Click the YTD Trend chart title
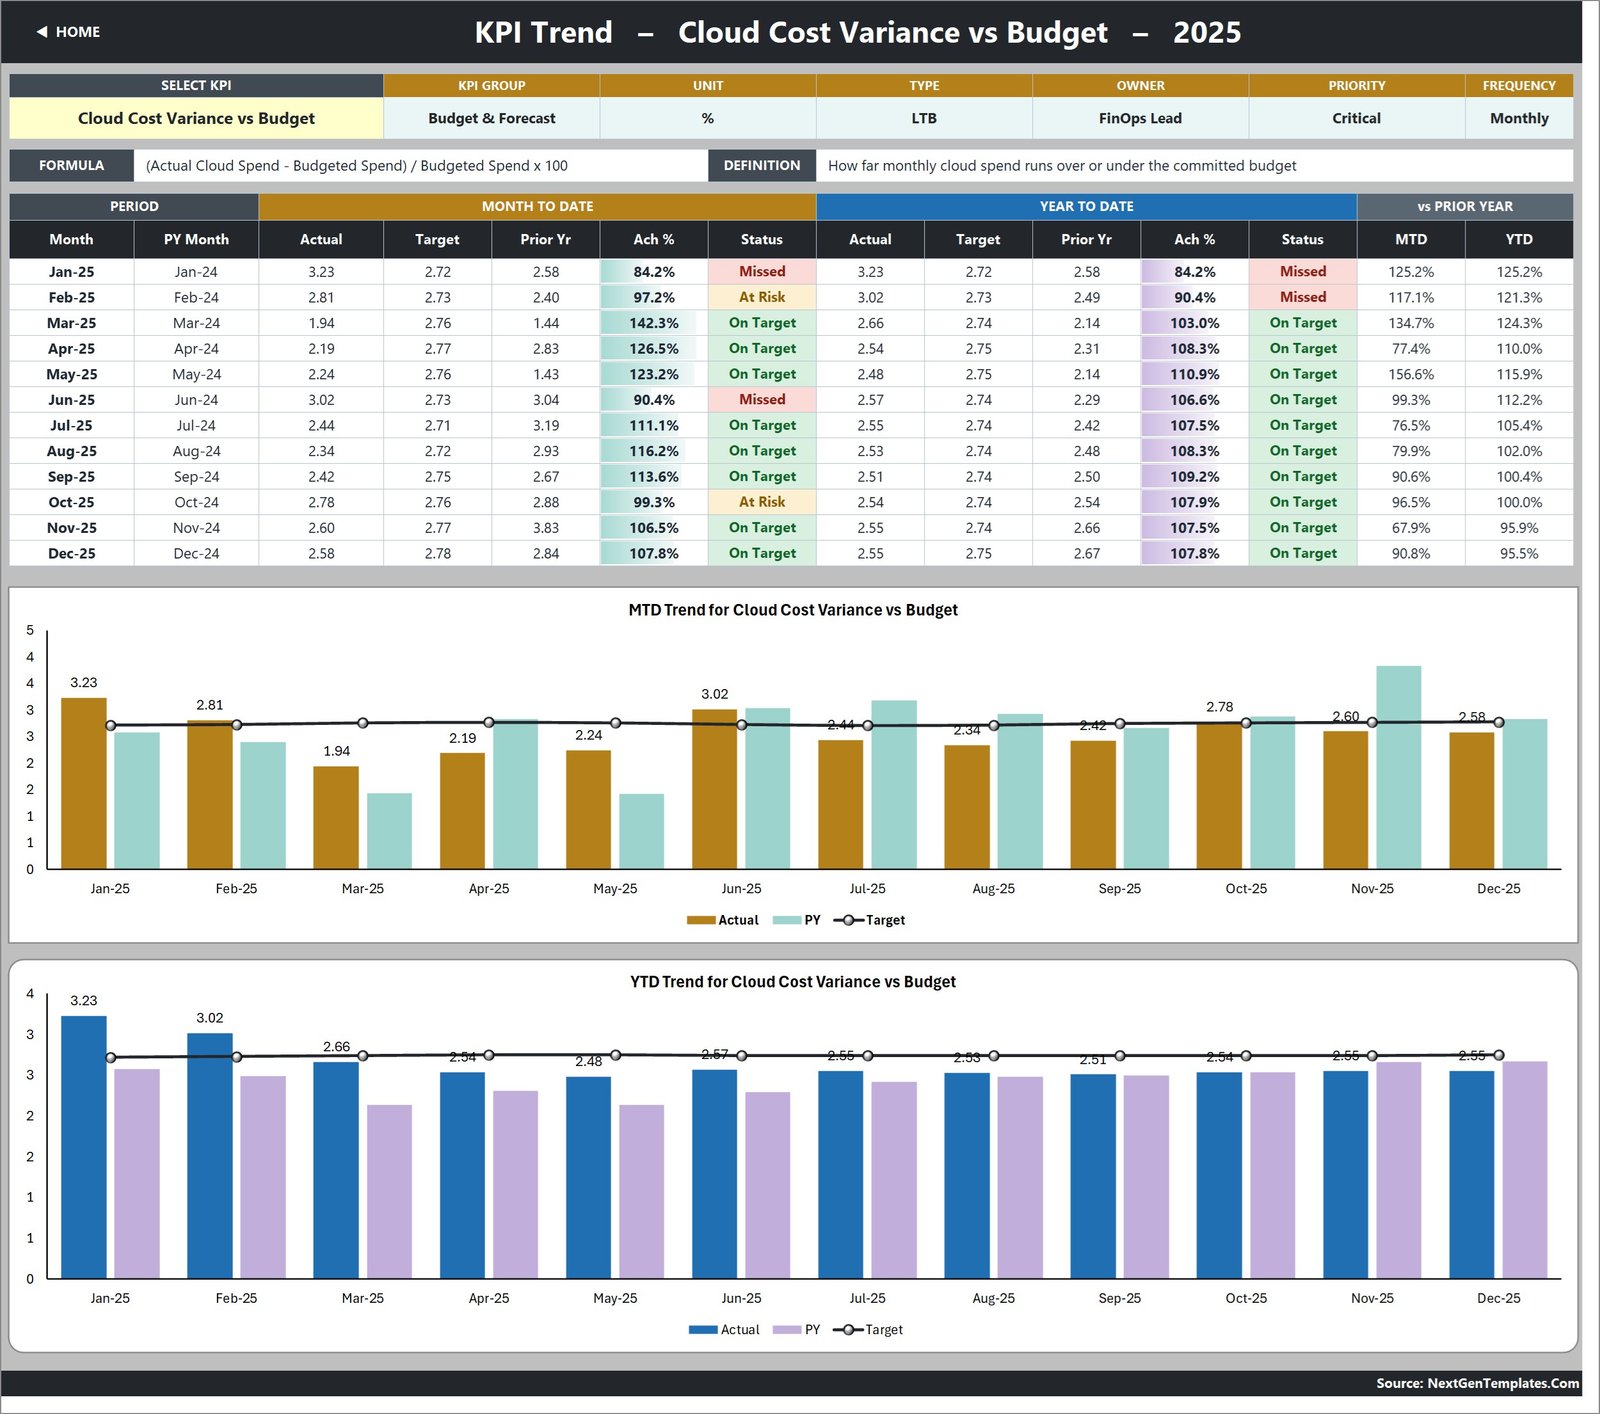 pyautogui.click(x=793, y=982)
